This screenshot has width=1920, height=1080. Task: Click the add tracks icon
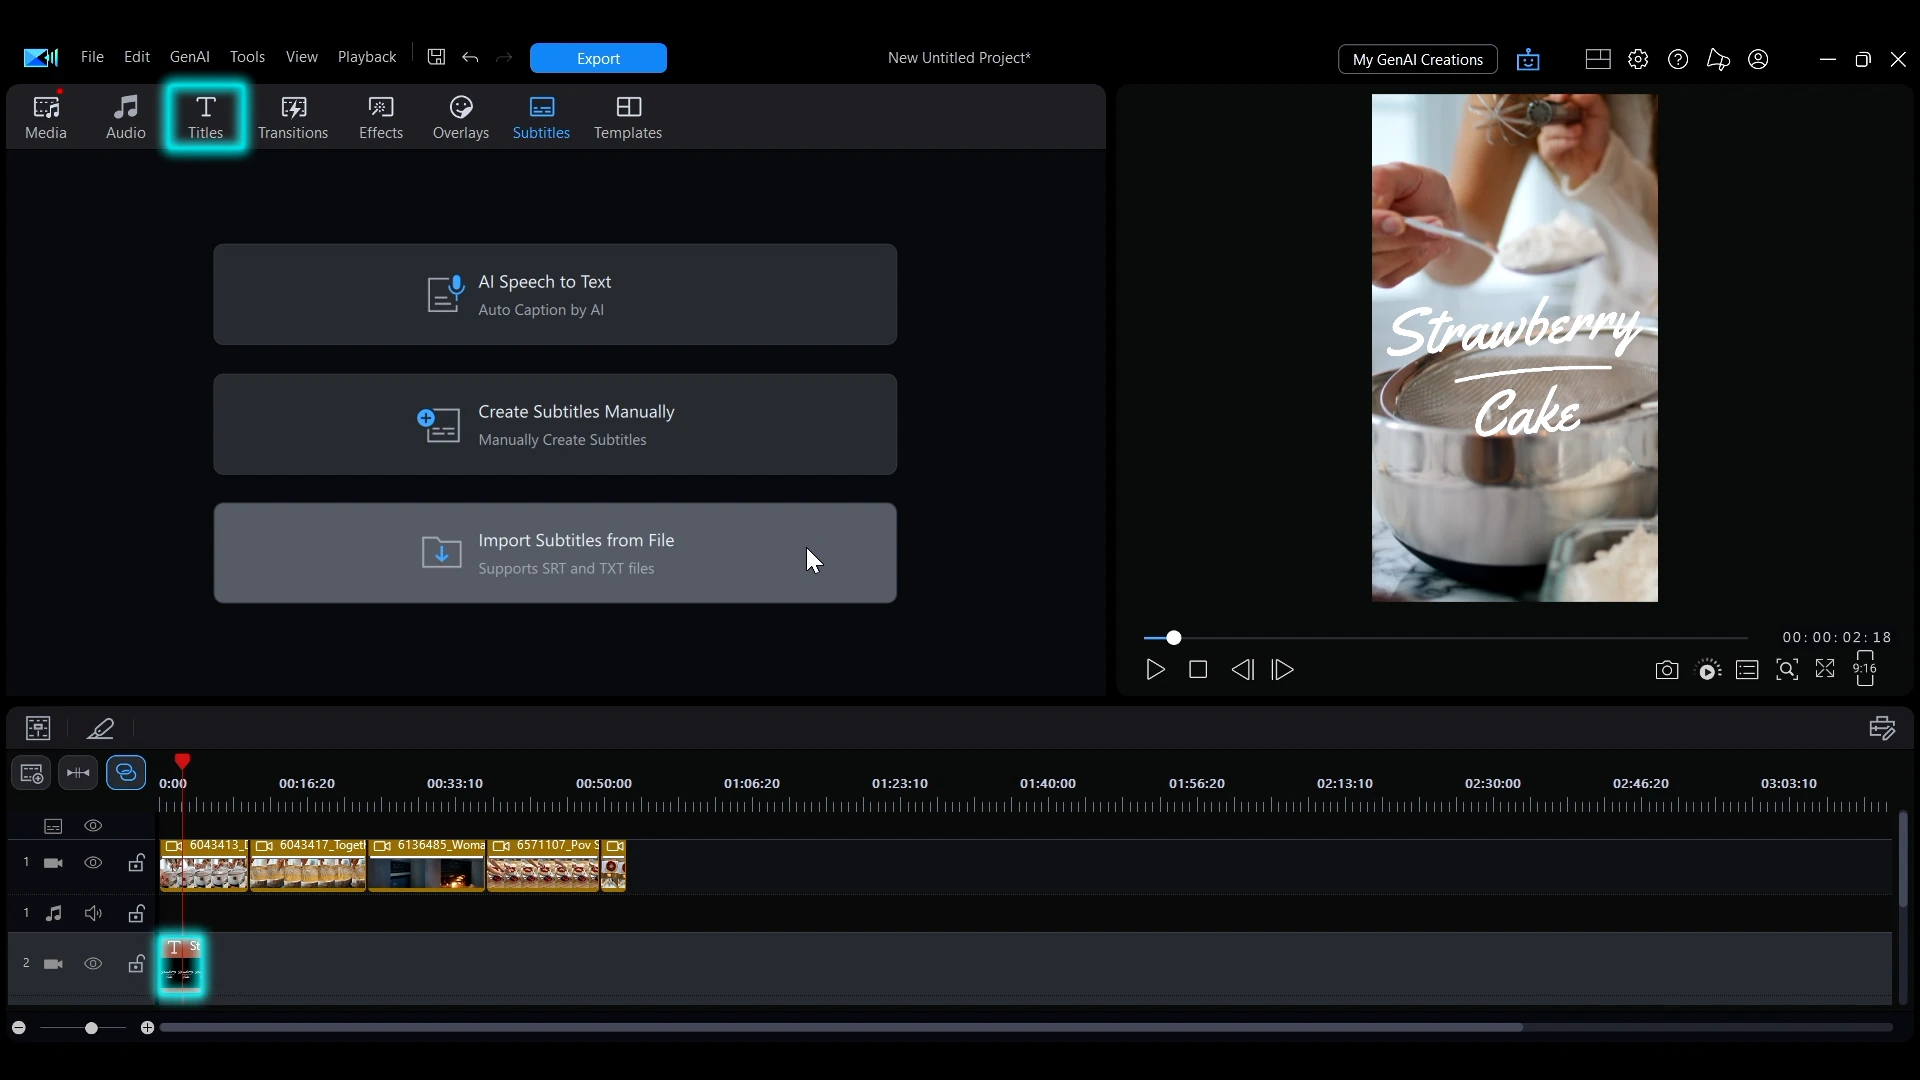(x=31, y=773)
